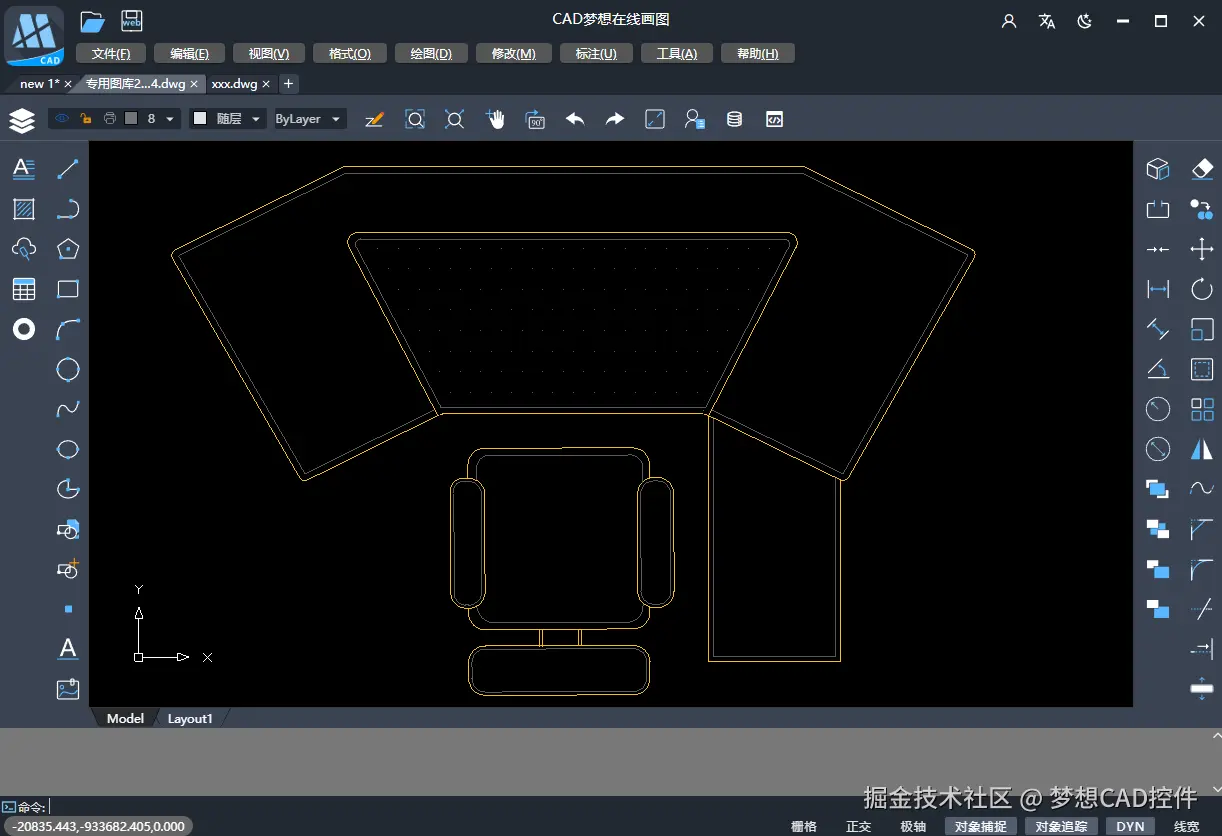Switch to the xxx.dwg tab
The height and width of the screenshot is (836, 1222).
coord(234,84)
